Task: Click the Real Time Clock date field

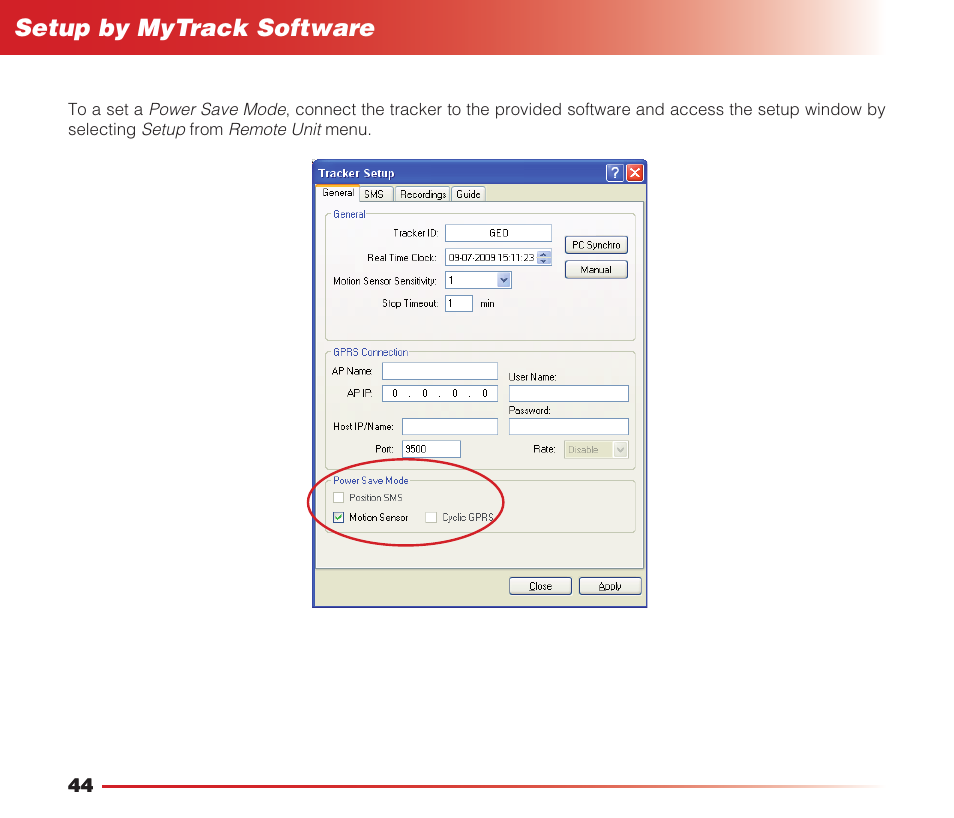Action: 491,257
